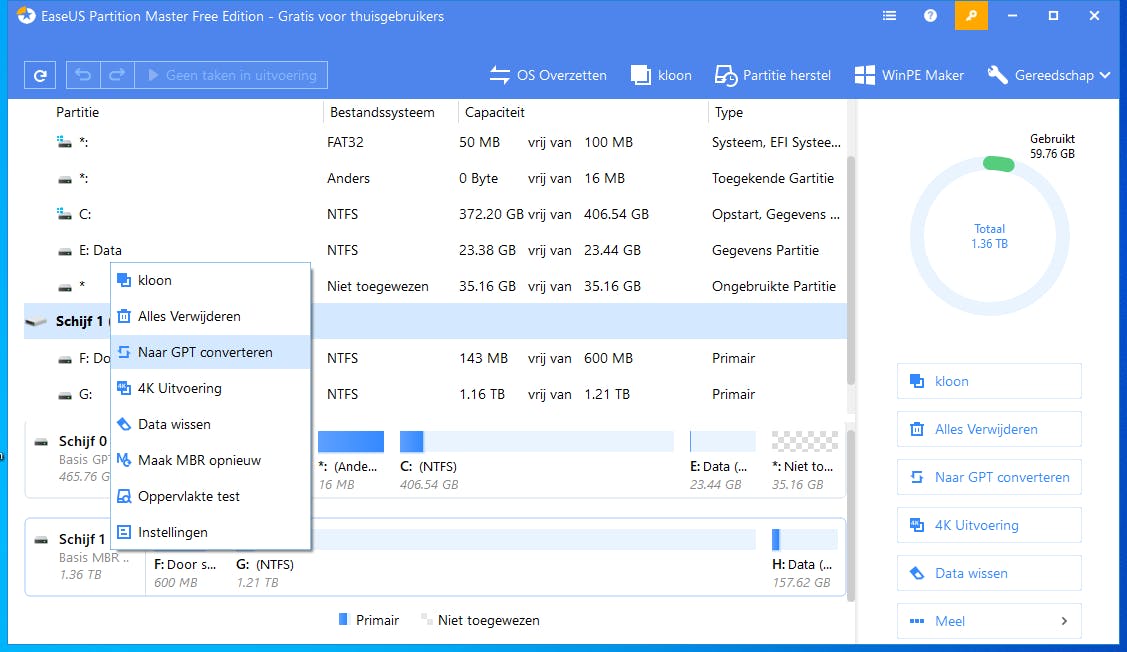The image size is (1127, 652).
Task: Click the Niet toegewezen legend entry
Action: tap(480, 620)
